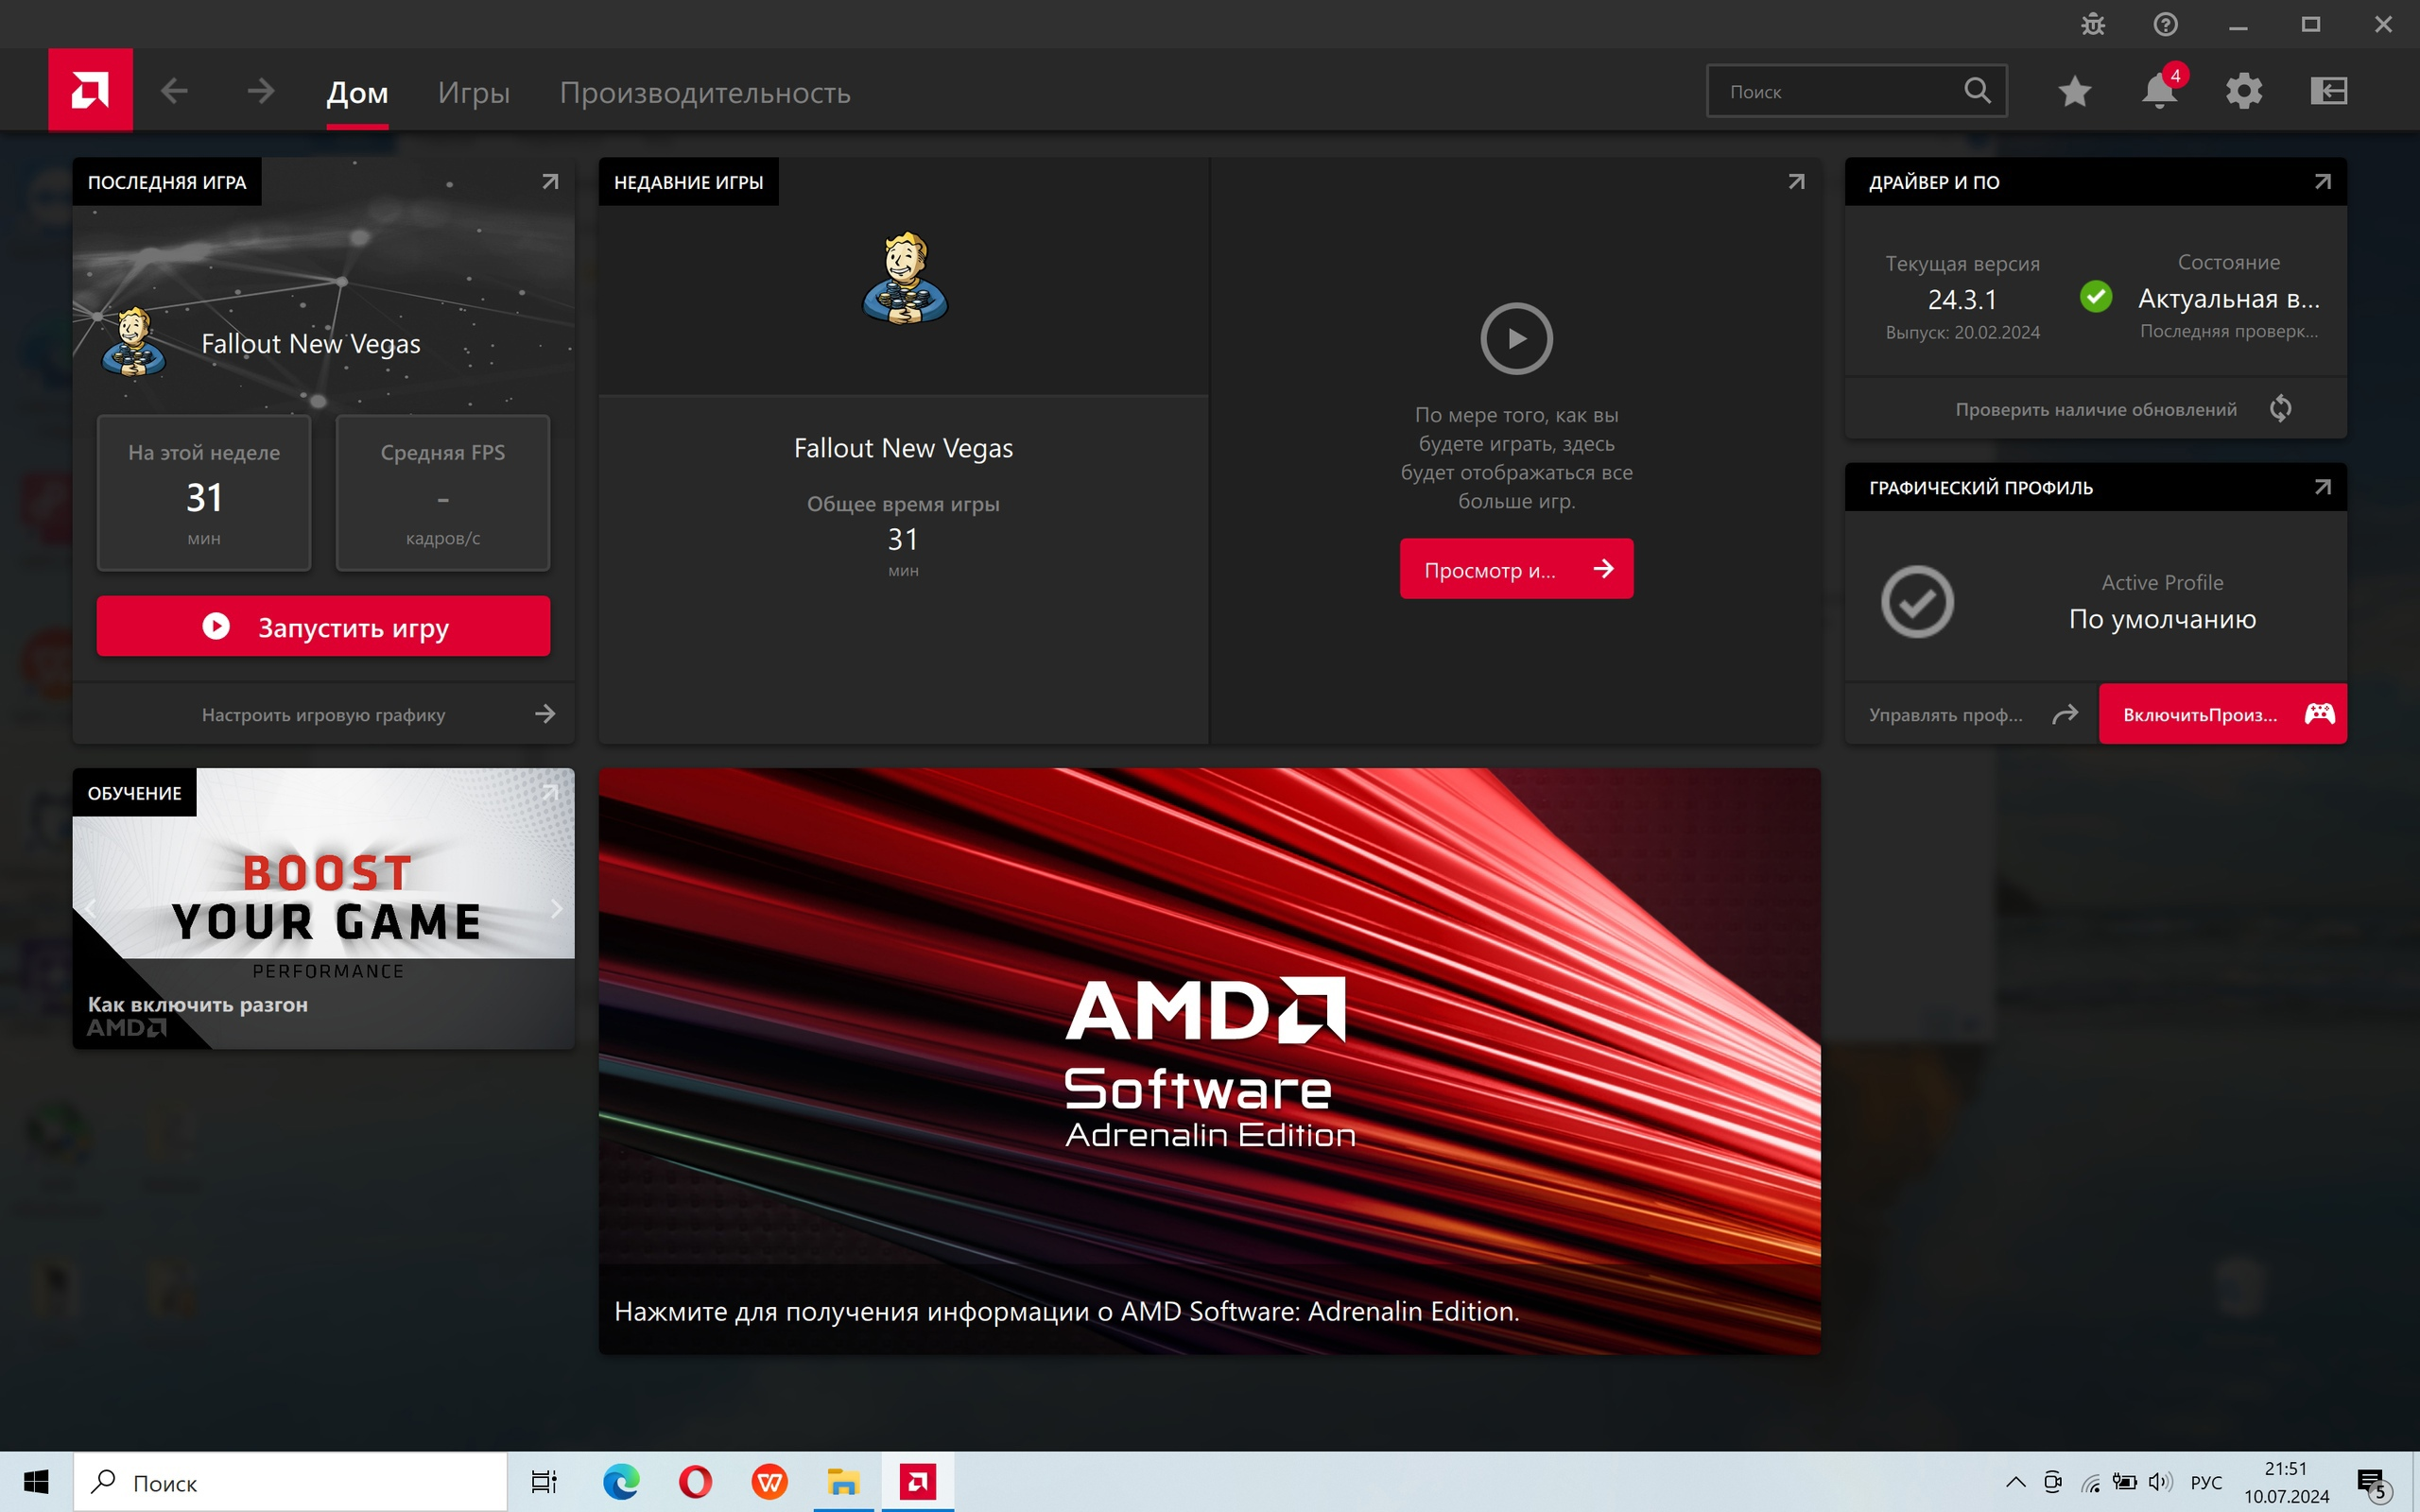The width and height of the screenshot is (2420, 1512).
Task: Click the gamepad icon on ВключитьПроиз button
Action: (2320, 713)
